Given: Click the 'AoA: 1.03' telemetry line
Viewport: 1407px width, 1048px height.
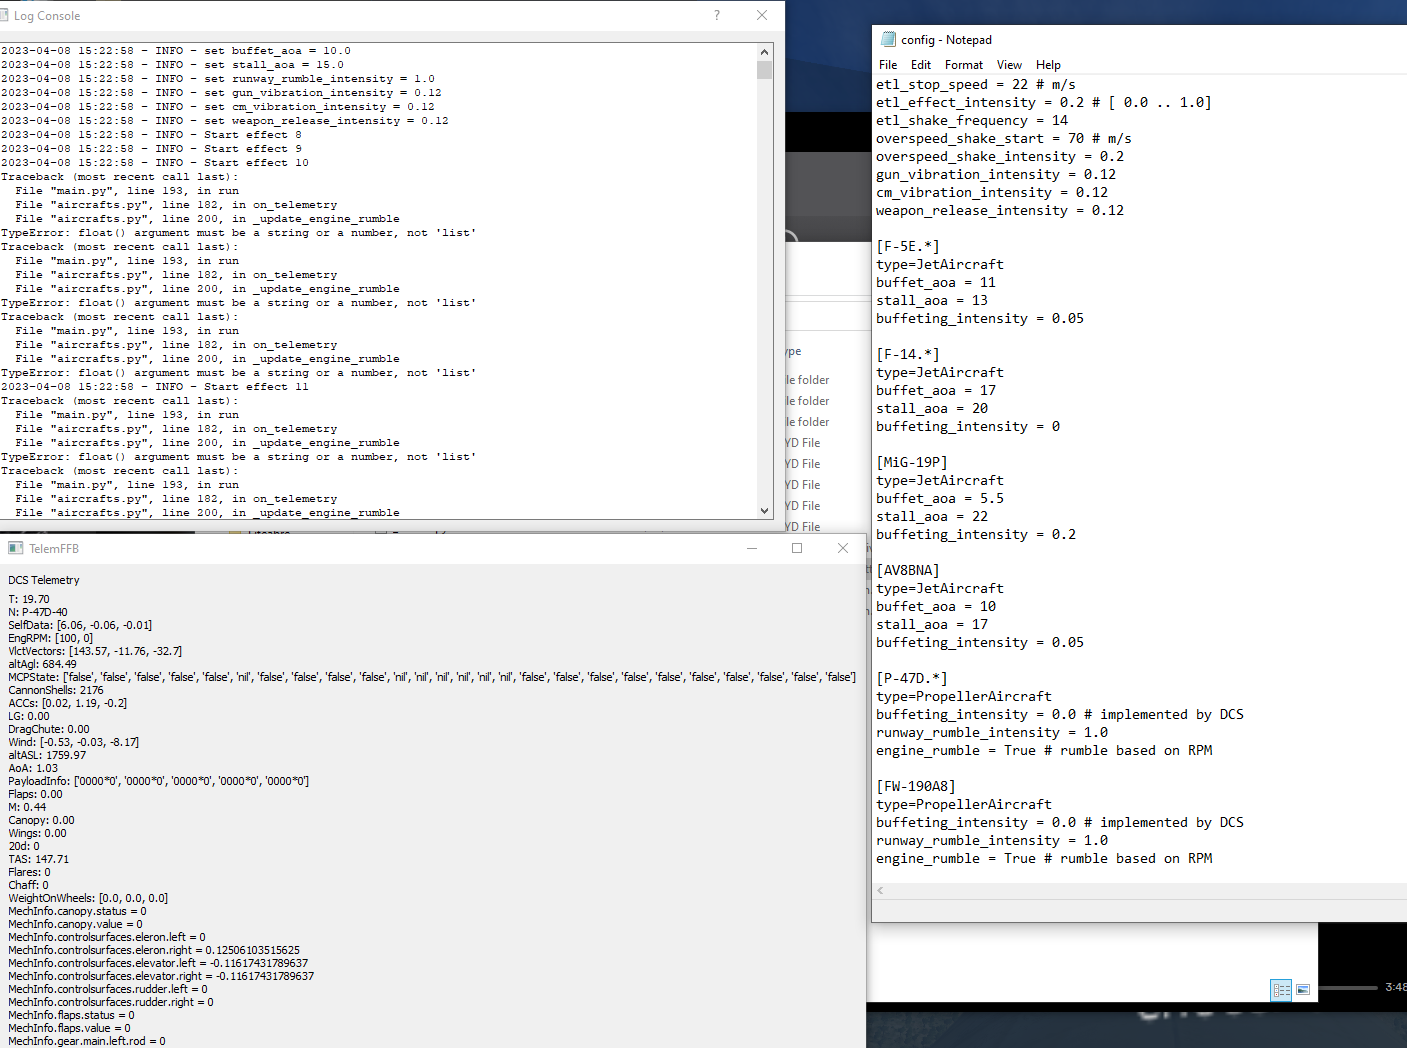Looking at the screenshot, I should click(33, 768).
